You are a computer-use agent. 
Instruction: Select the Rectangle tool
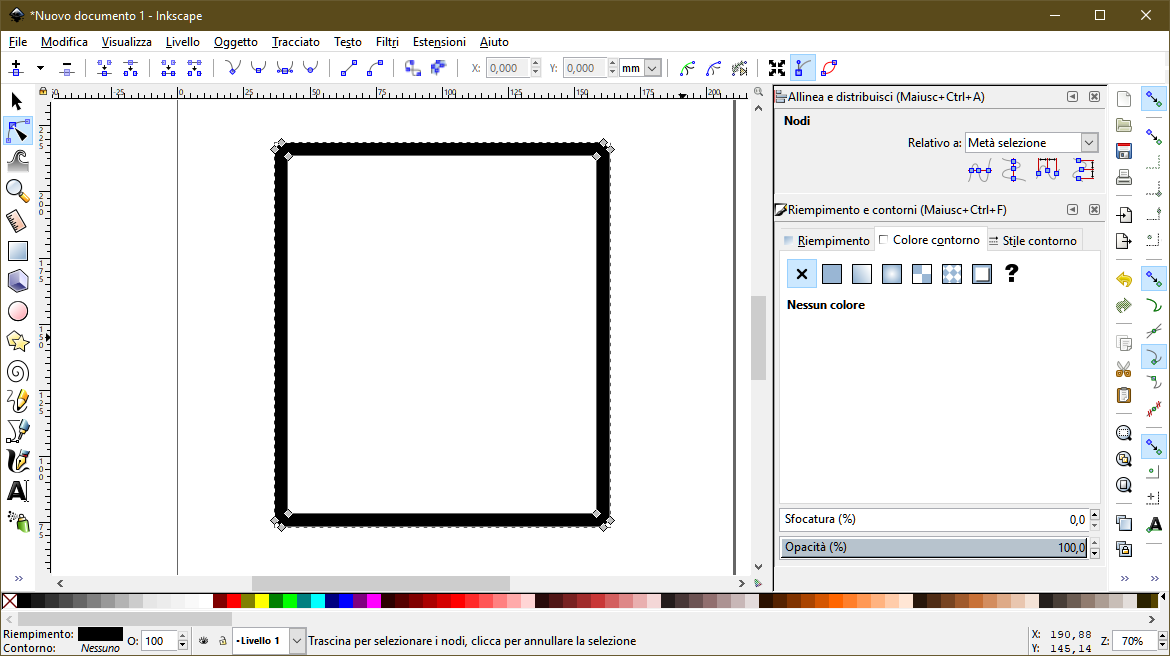point(18,250)
